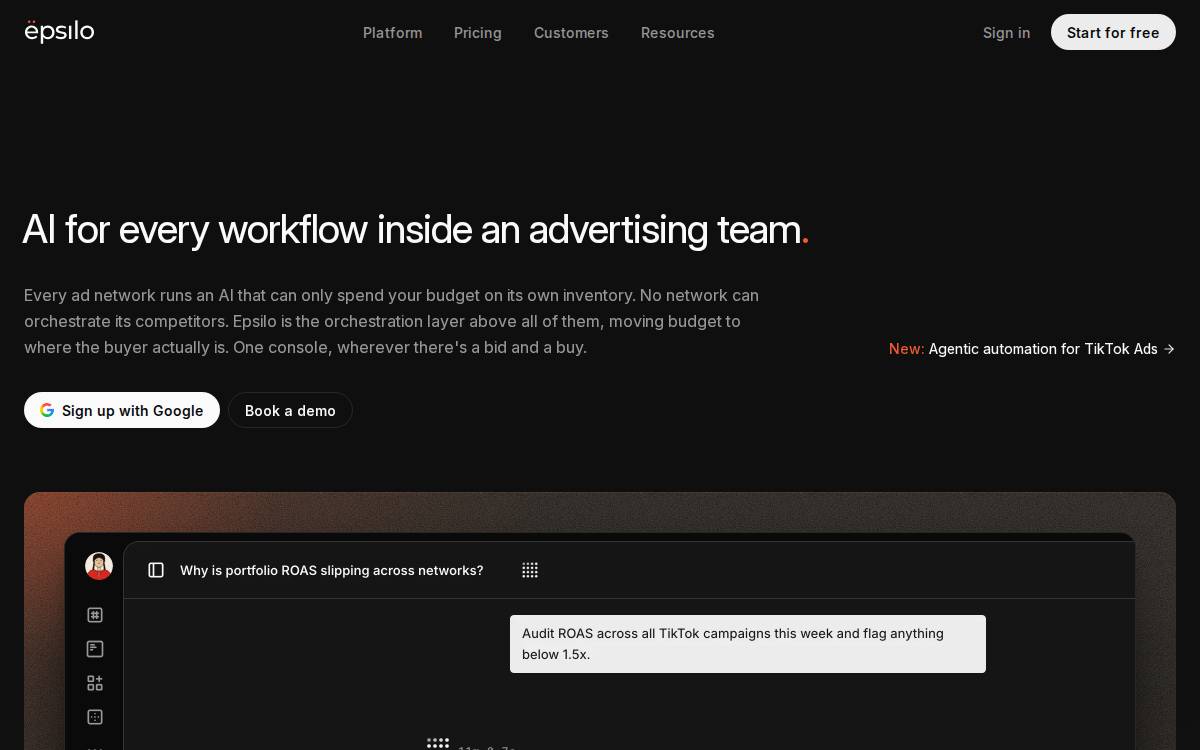The width and height of the screenshot is (1200, 750).
Task: Open the Resources menu
Action: [677, 33]
